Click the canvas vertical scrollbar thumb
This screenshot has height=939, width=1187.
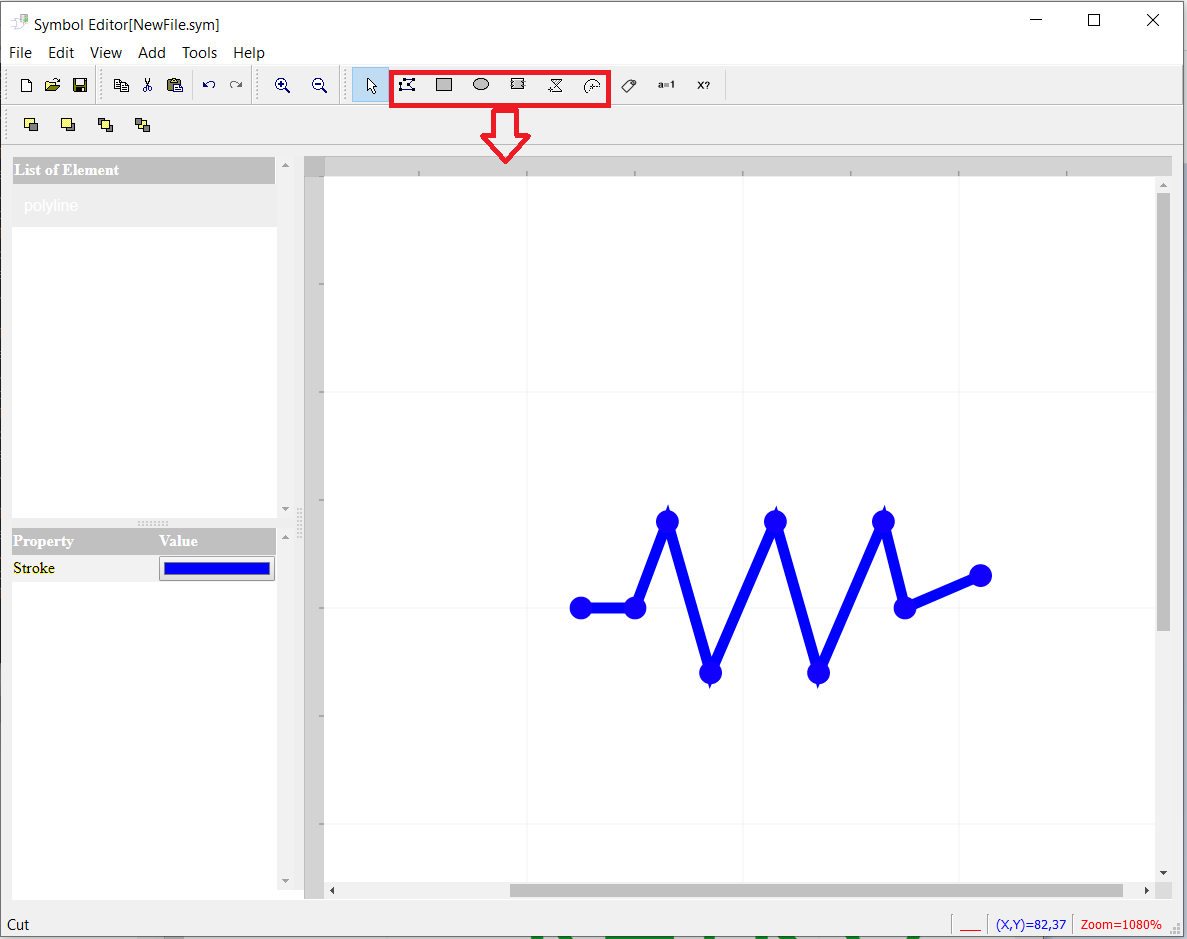click(1164, 412)
